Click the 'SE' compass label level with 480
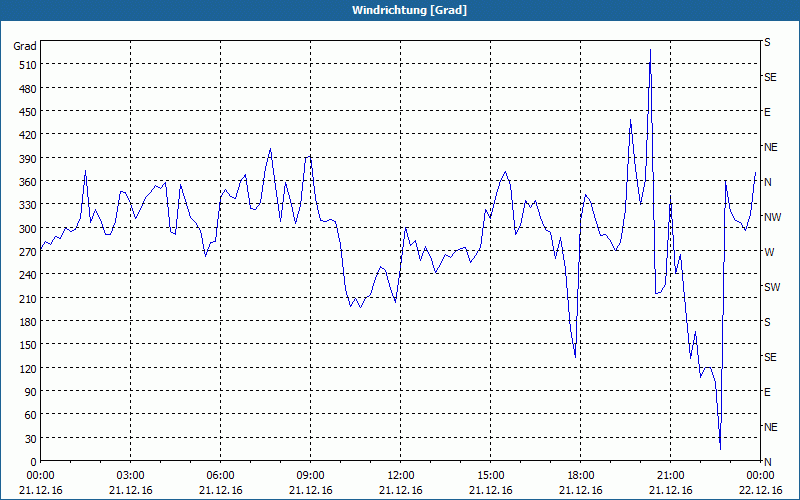Viewport: 800px width, 500px height. pos(770,77)
